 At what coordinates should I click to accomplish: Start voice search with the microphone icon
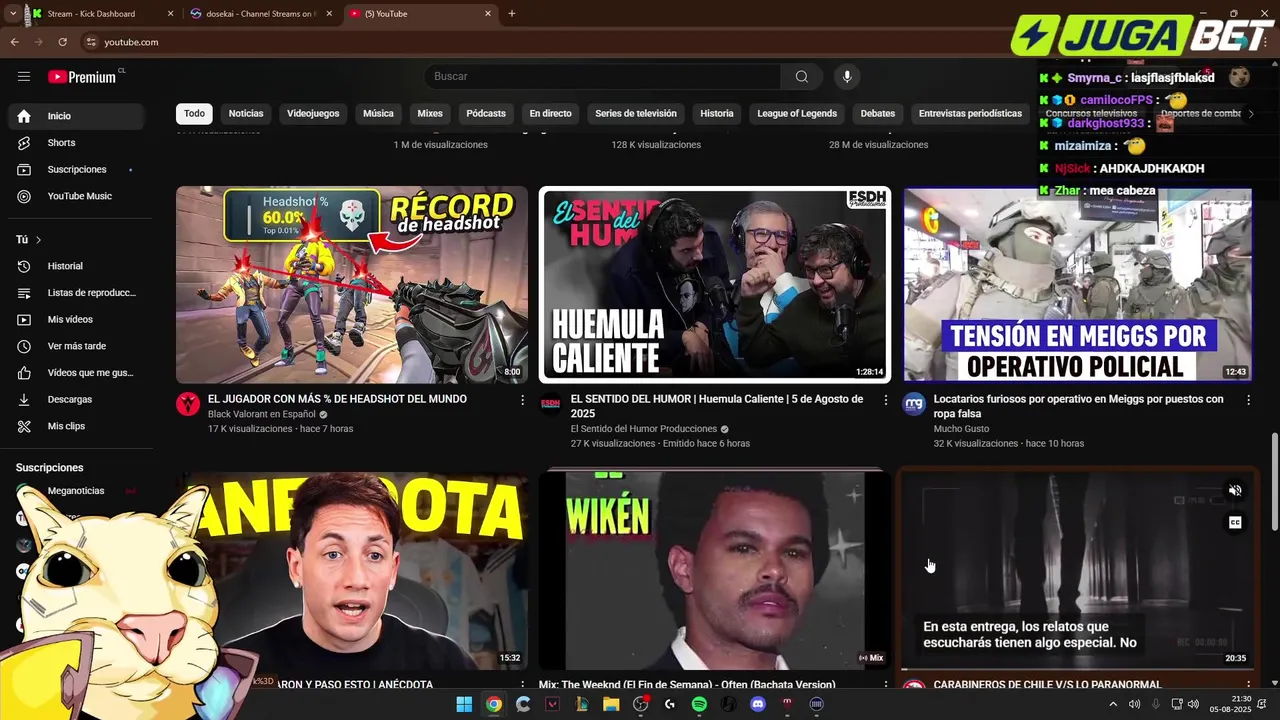[x=847, y=76]
